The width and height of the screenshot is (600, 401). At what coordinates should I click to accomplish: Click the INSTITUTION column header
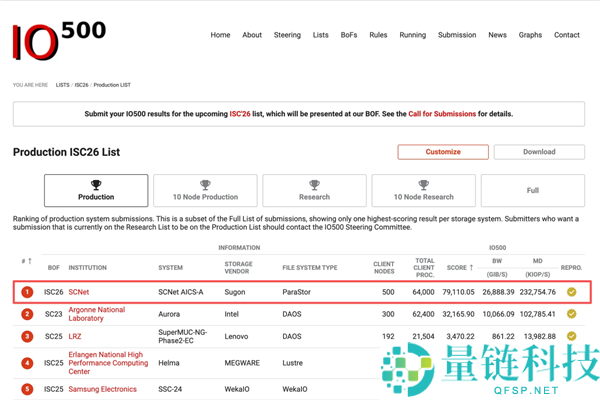88,268
